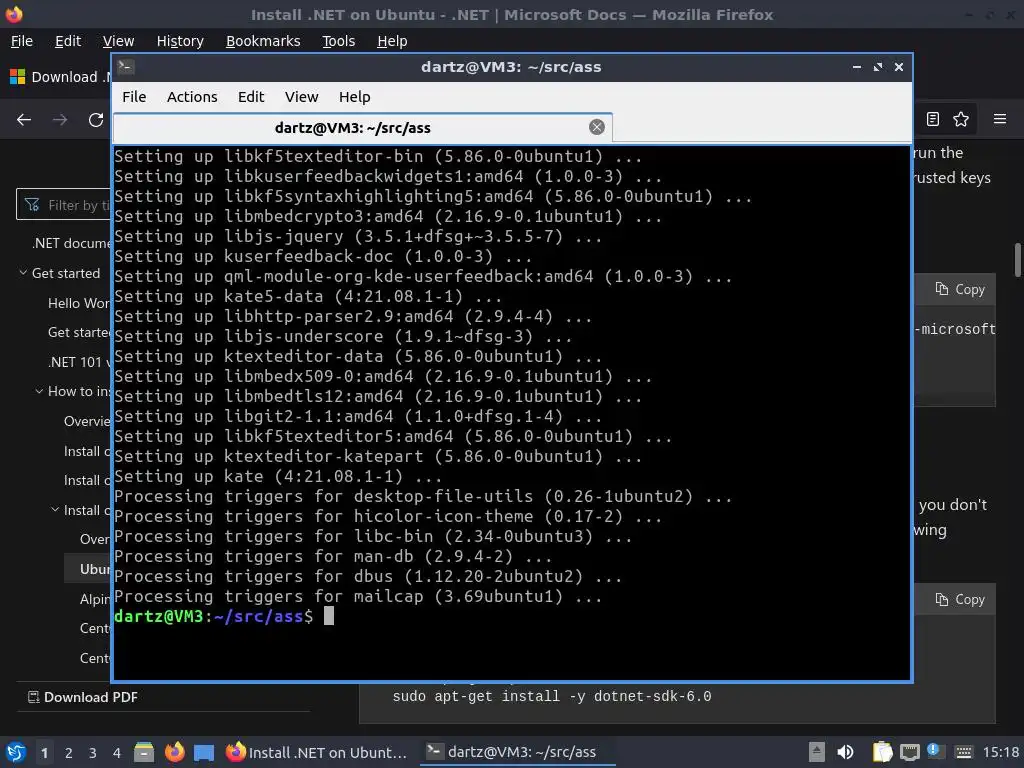Bookmark this page with star icon

(961, 119)
